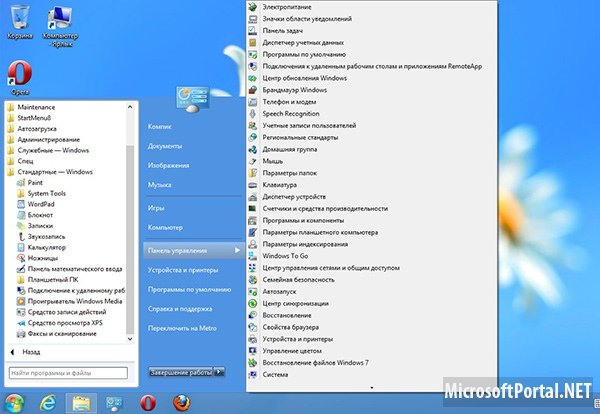Expand the Автозагрузка folder

pyautogui.click(x=32, y=129)
